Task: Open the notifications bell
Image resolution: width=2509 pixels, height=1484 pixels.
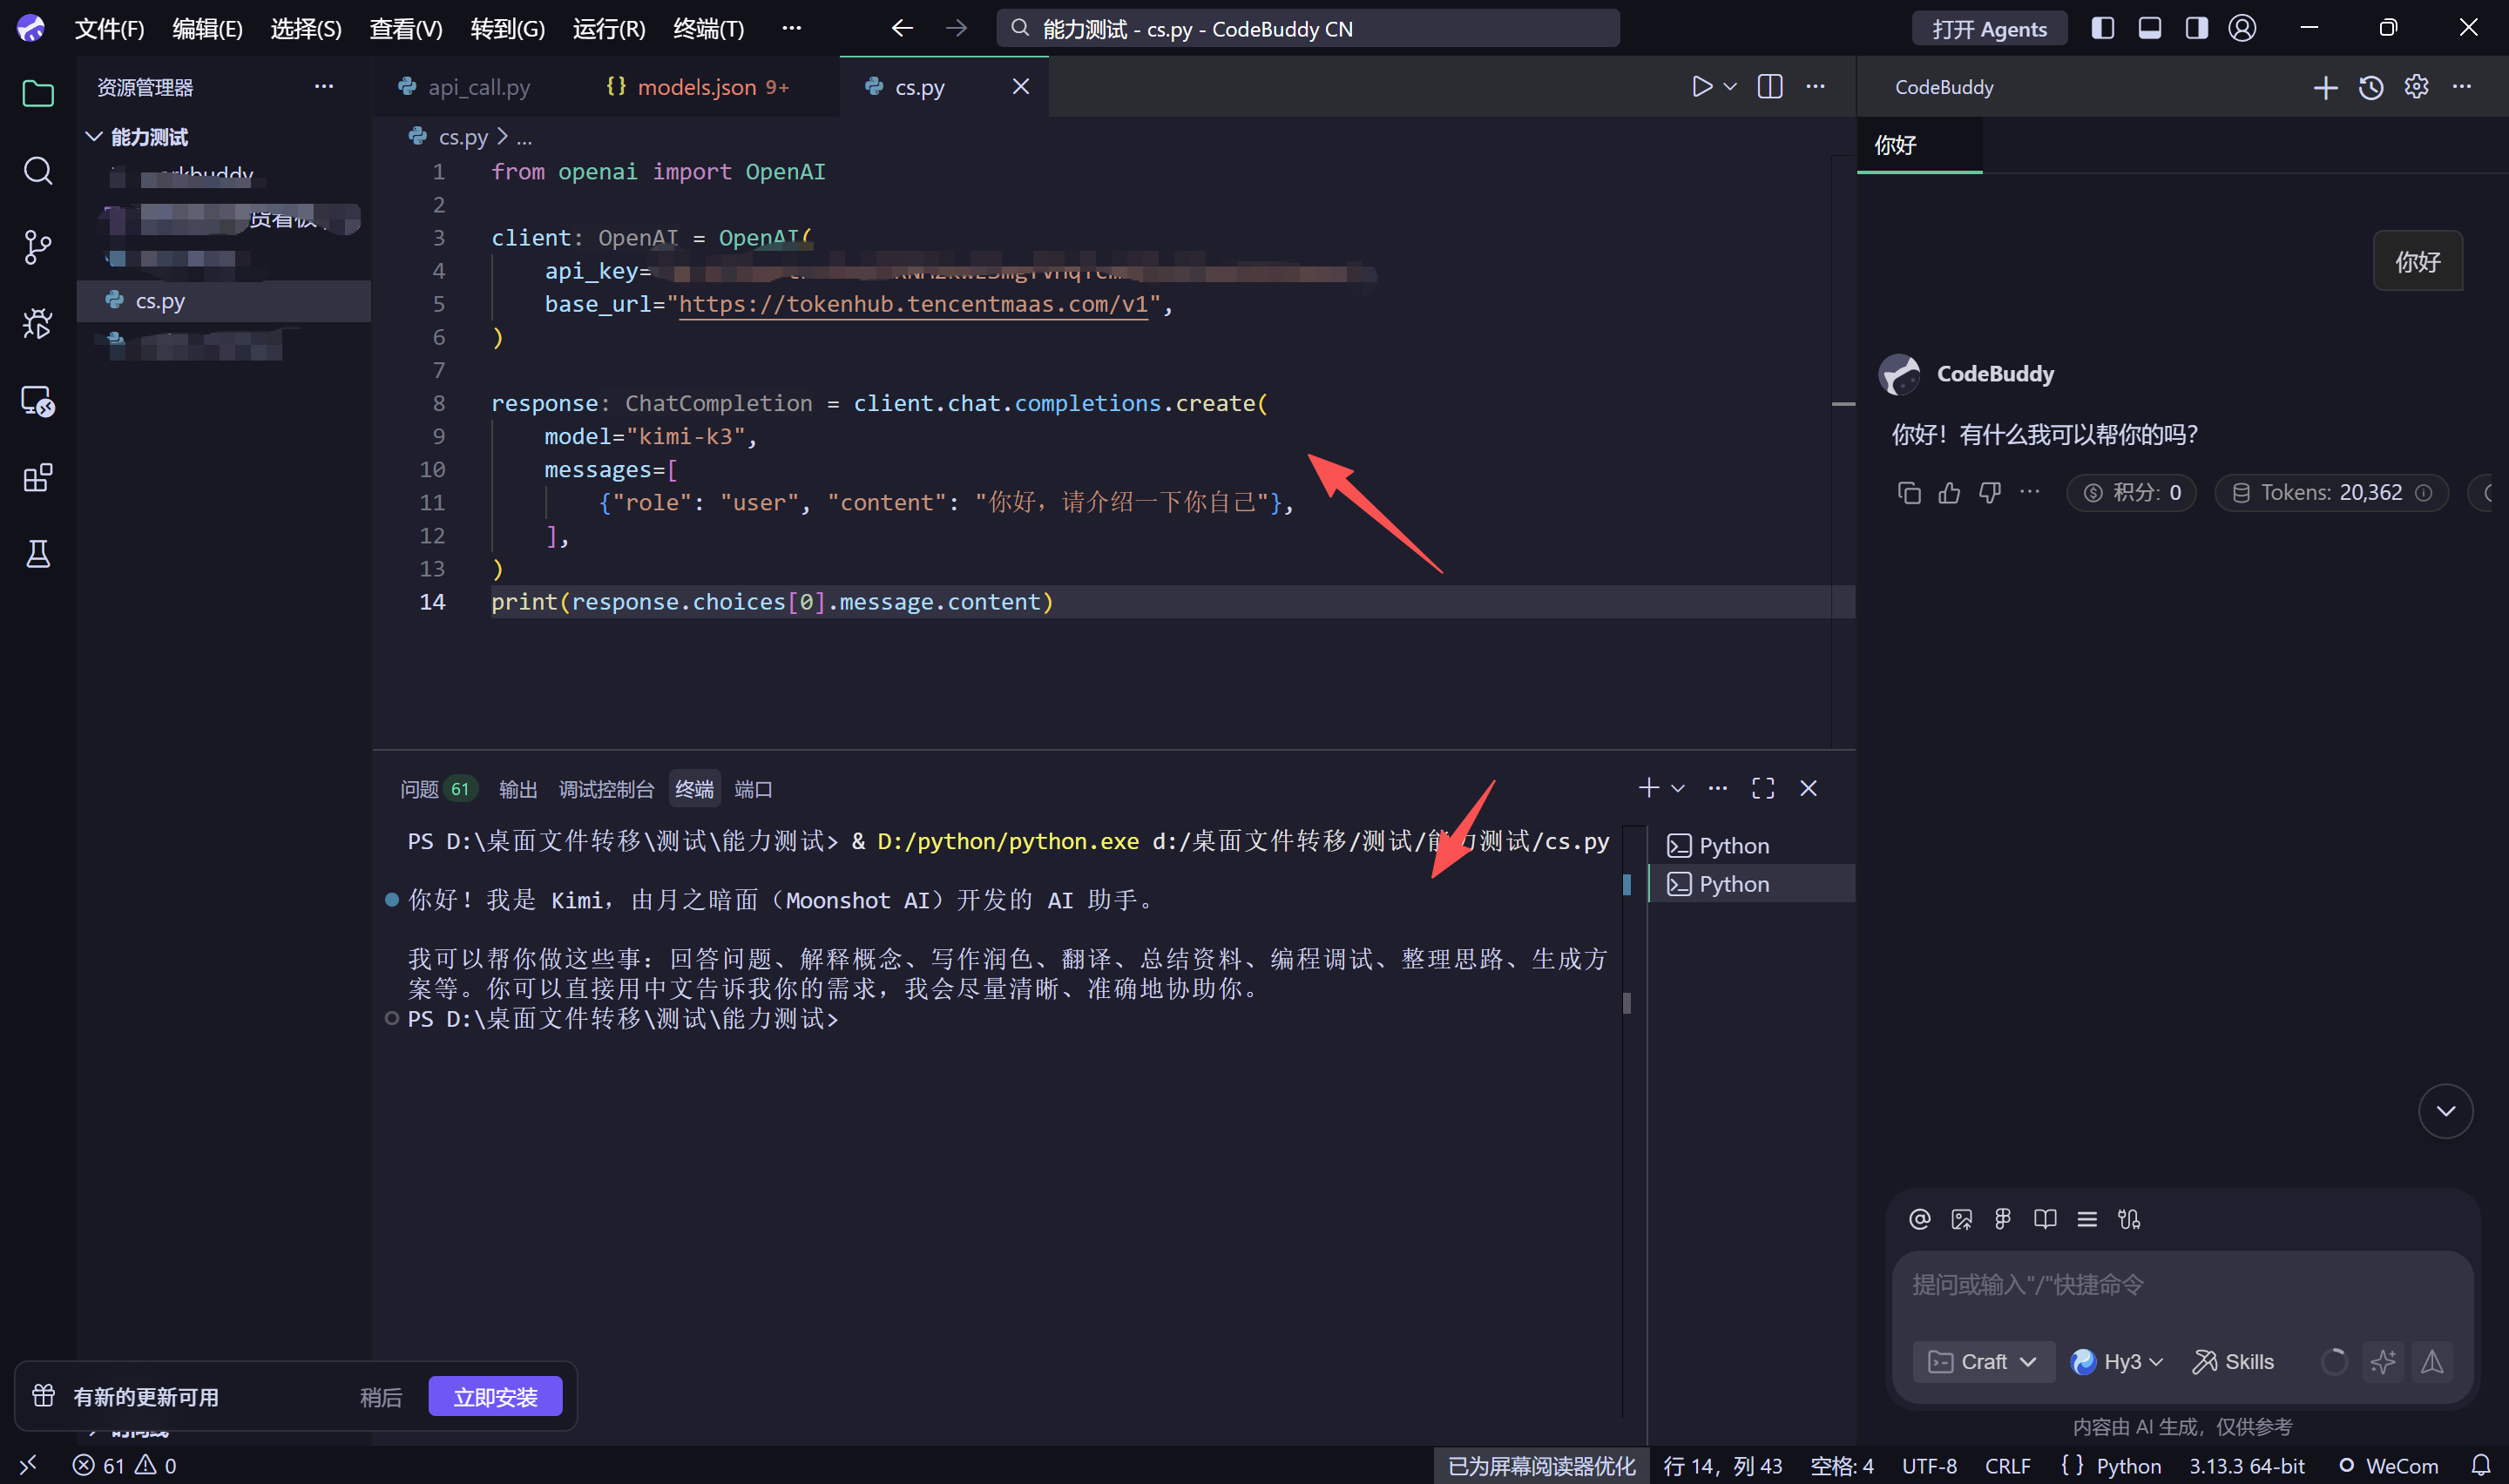Action: 2480,1465
